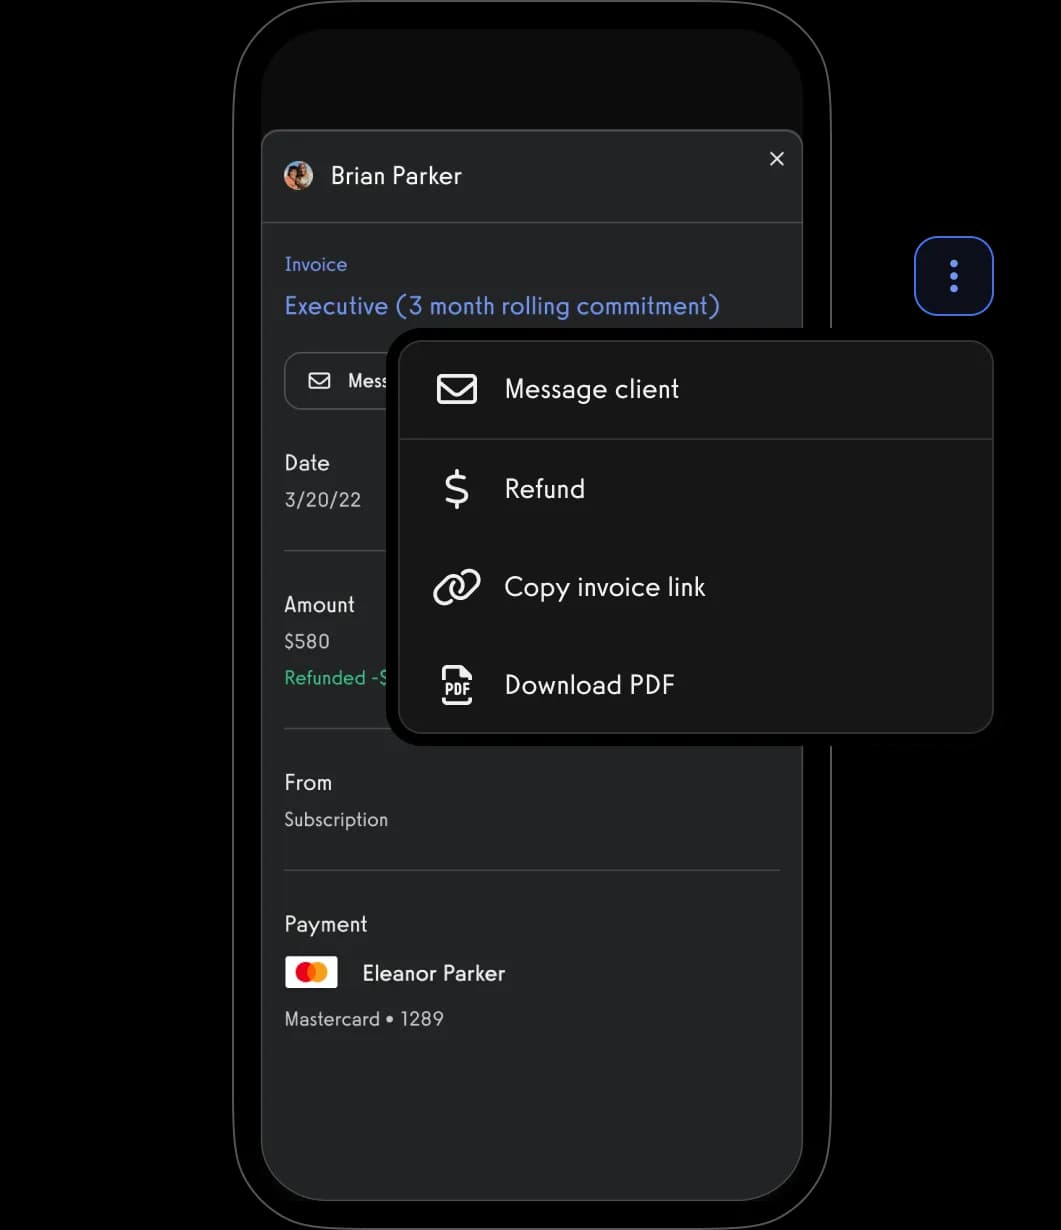Viewport: 1061px width, 1230px height.
Task: Choose Refund from the menu
Action: coord(695,489)
